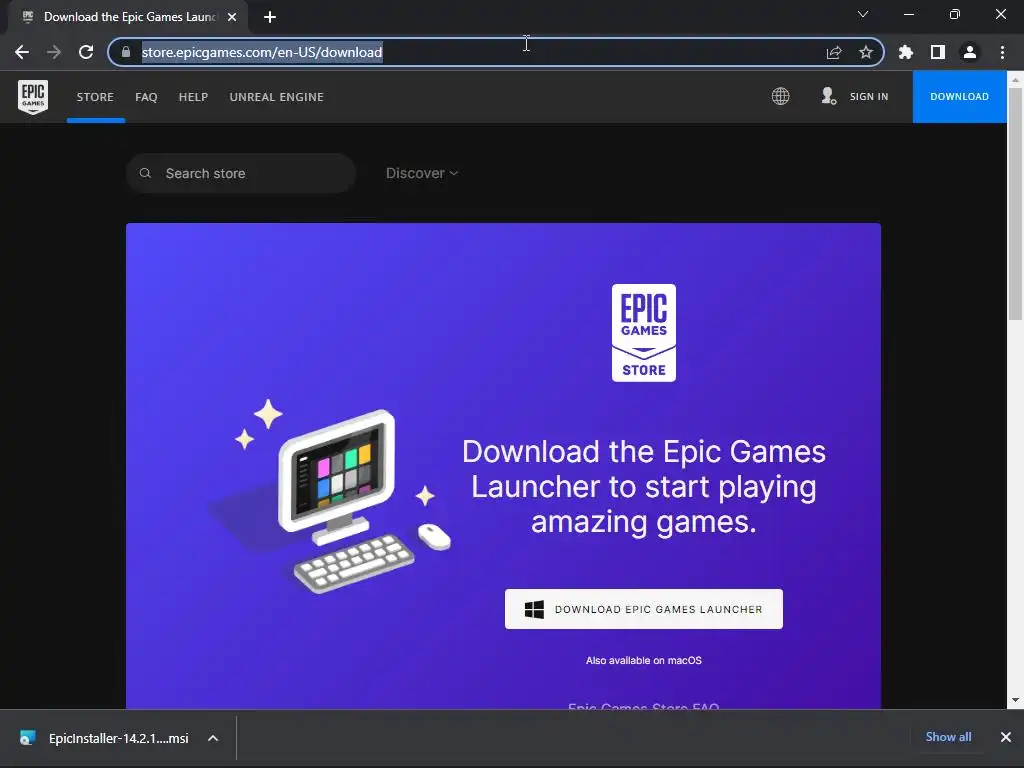Select the Download the Epic Games Launcher tab
Viewport: 1024px width, 768px height.
(128, 17)
